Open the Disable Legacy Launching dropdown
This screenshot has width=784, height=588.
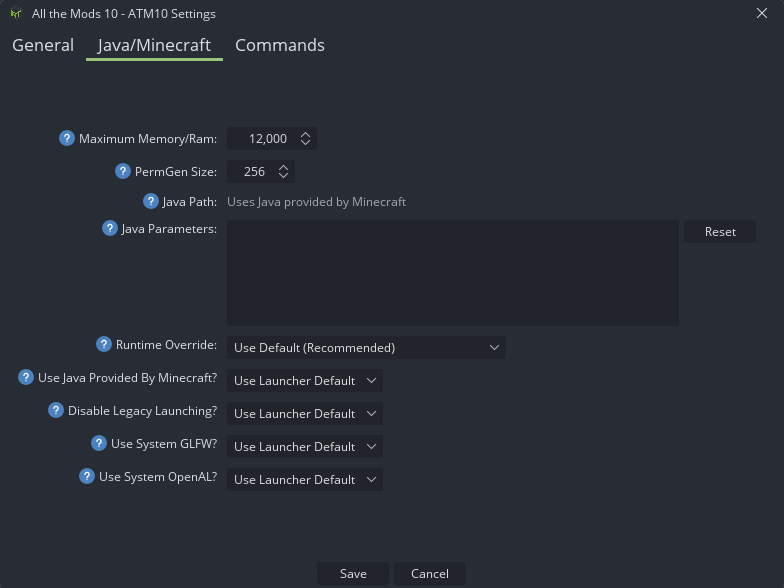click(x=304, y=414)
